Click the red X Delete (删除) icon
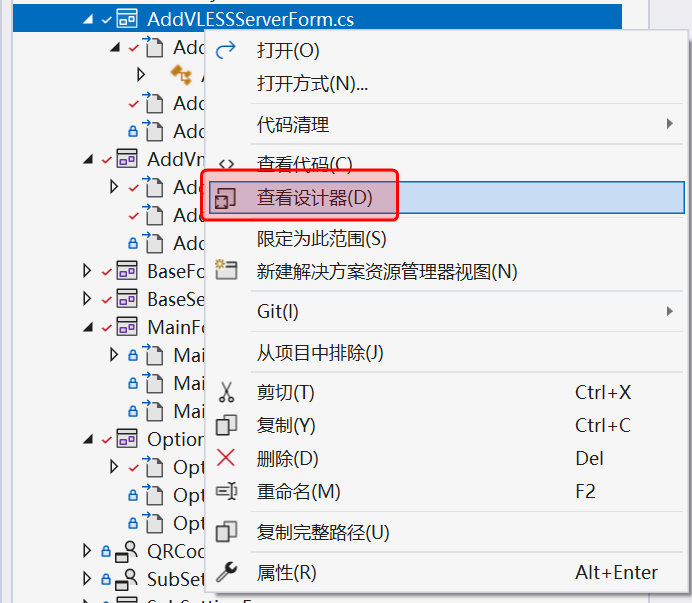This screenshot has width=692, height=603. 227,458
